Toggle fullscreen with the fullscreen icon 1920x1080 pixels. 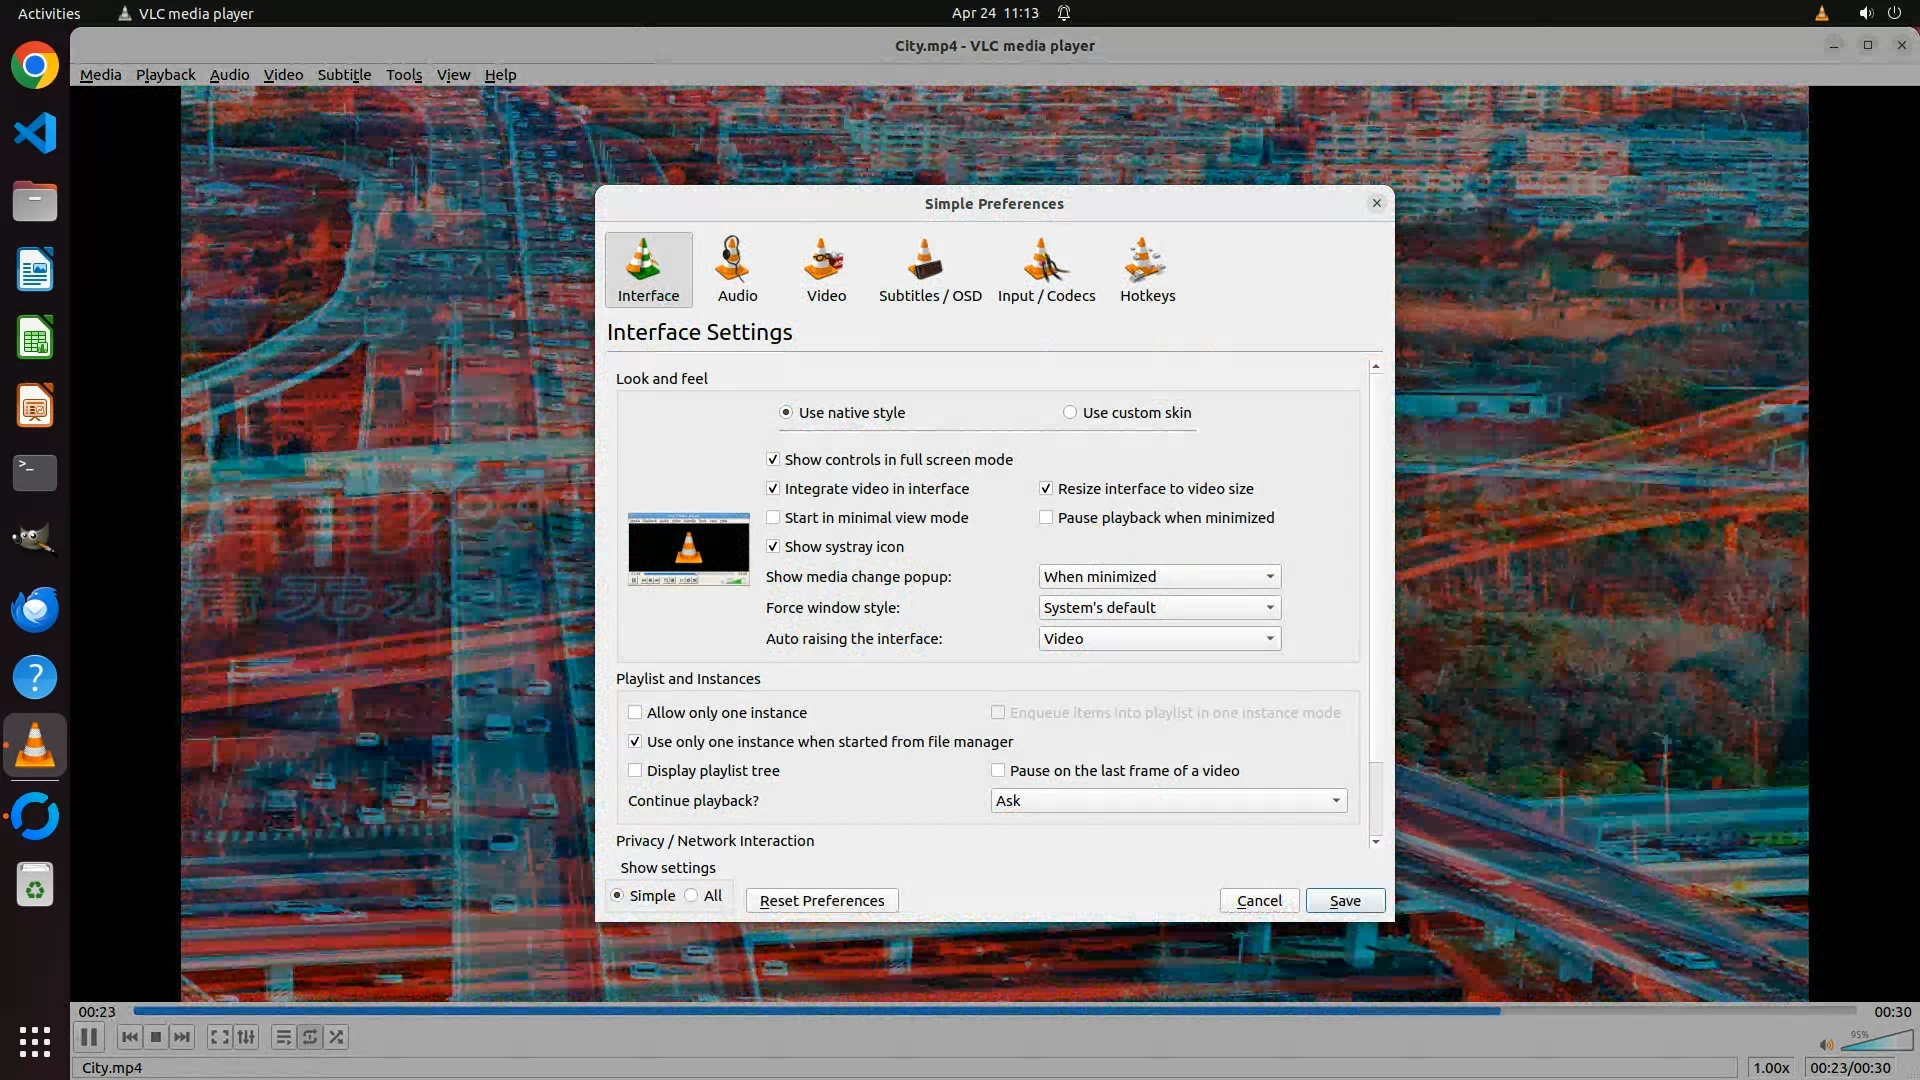pyautogui.click(x=219, y=1037)
